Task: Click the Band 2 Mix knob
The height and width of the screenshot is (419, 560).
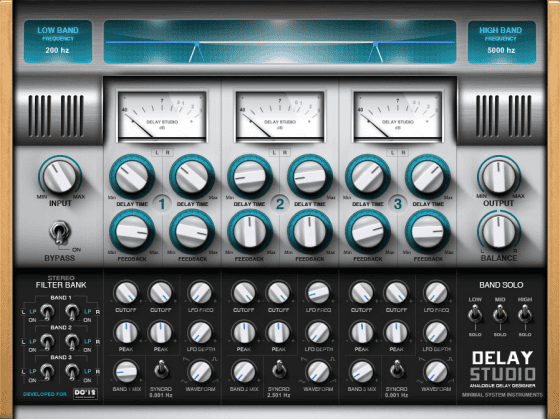Action: [x=244, y=372]
